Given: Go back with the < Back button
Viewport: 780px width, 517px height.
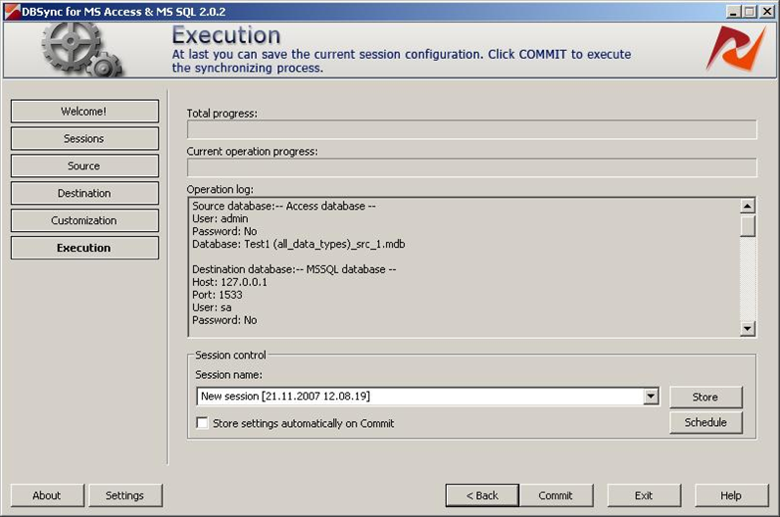Looking at the screenshot, I should click(x=482, y=495).
